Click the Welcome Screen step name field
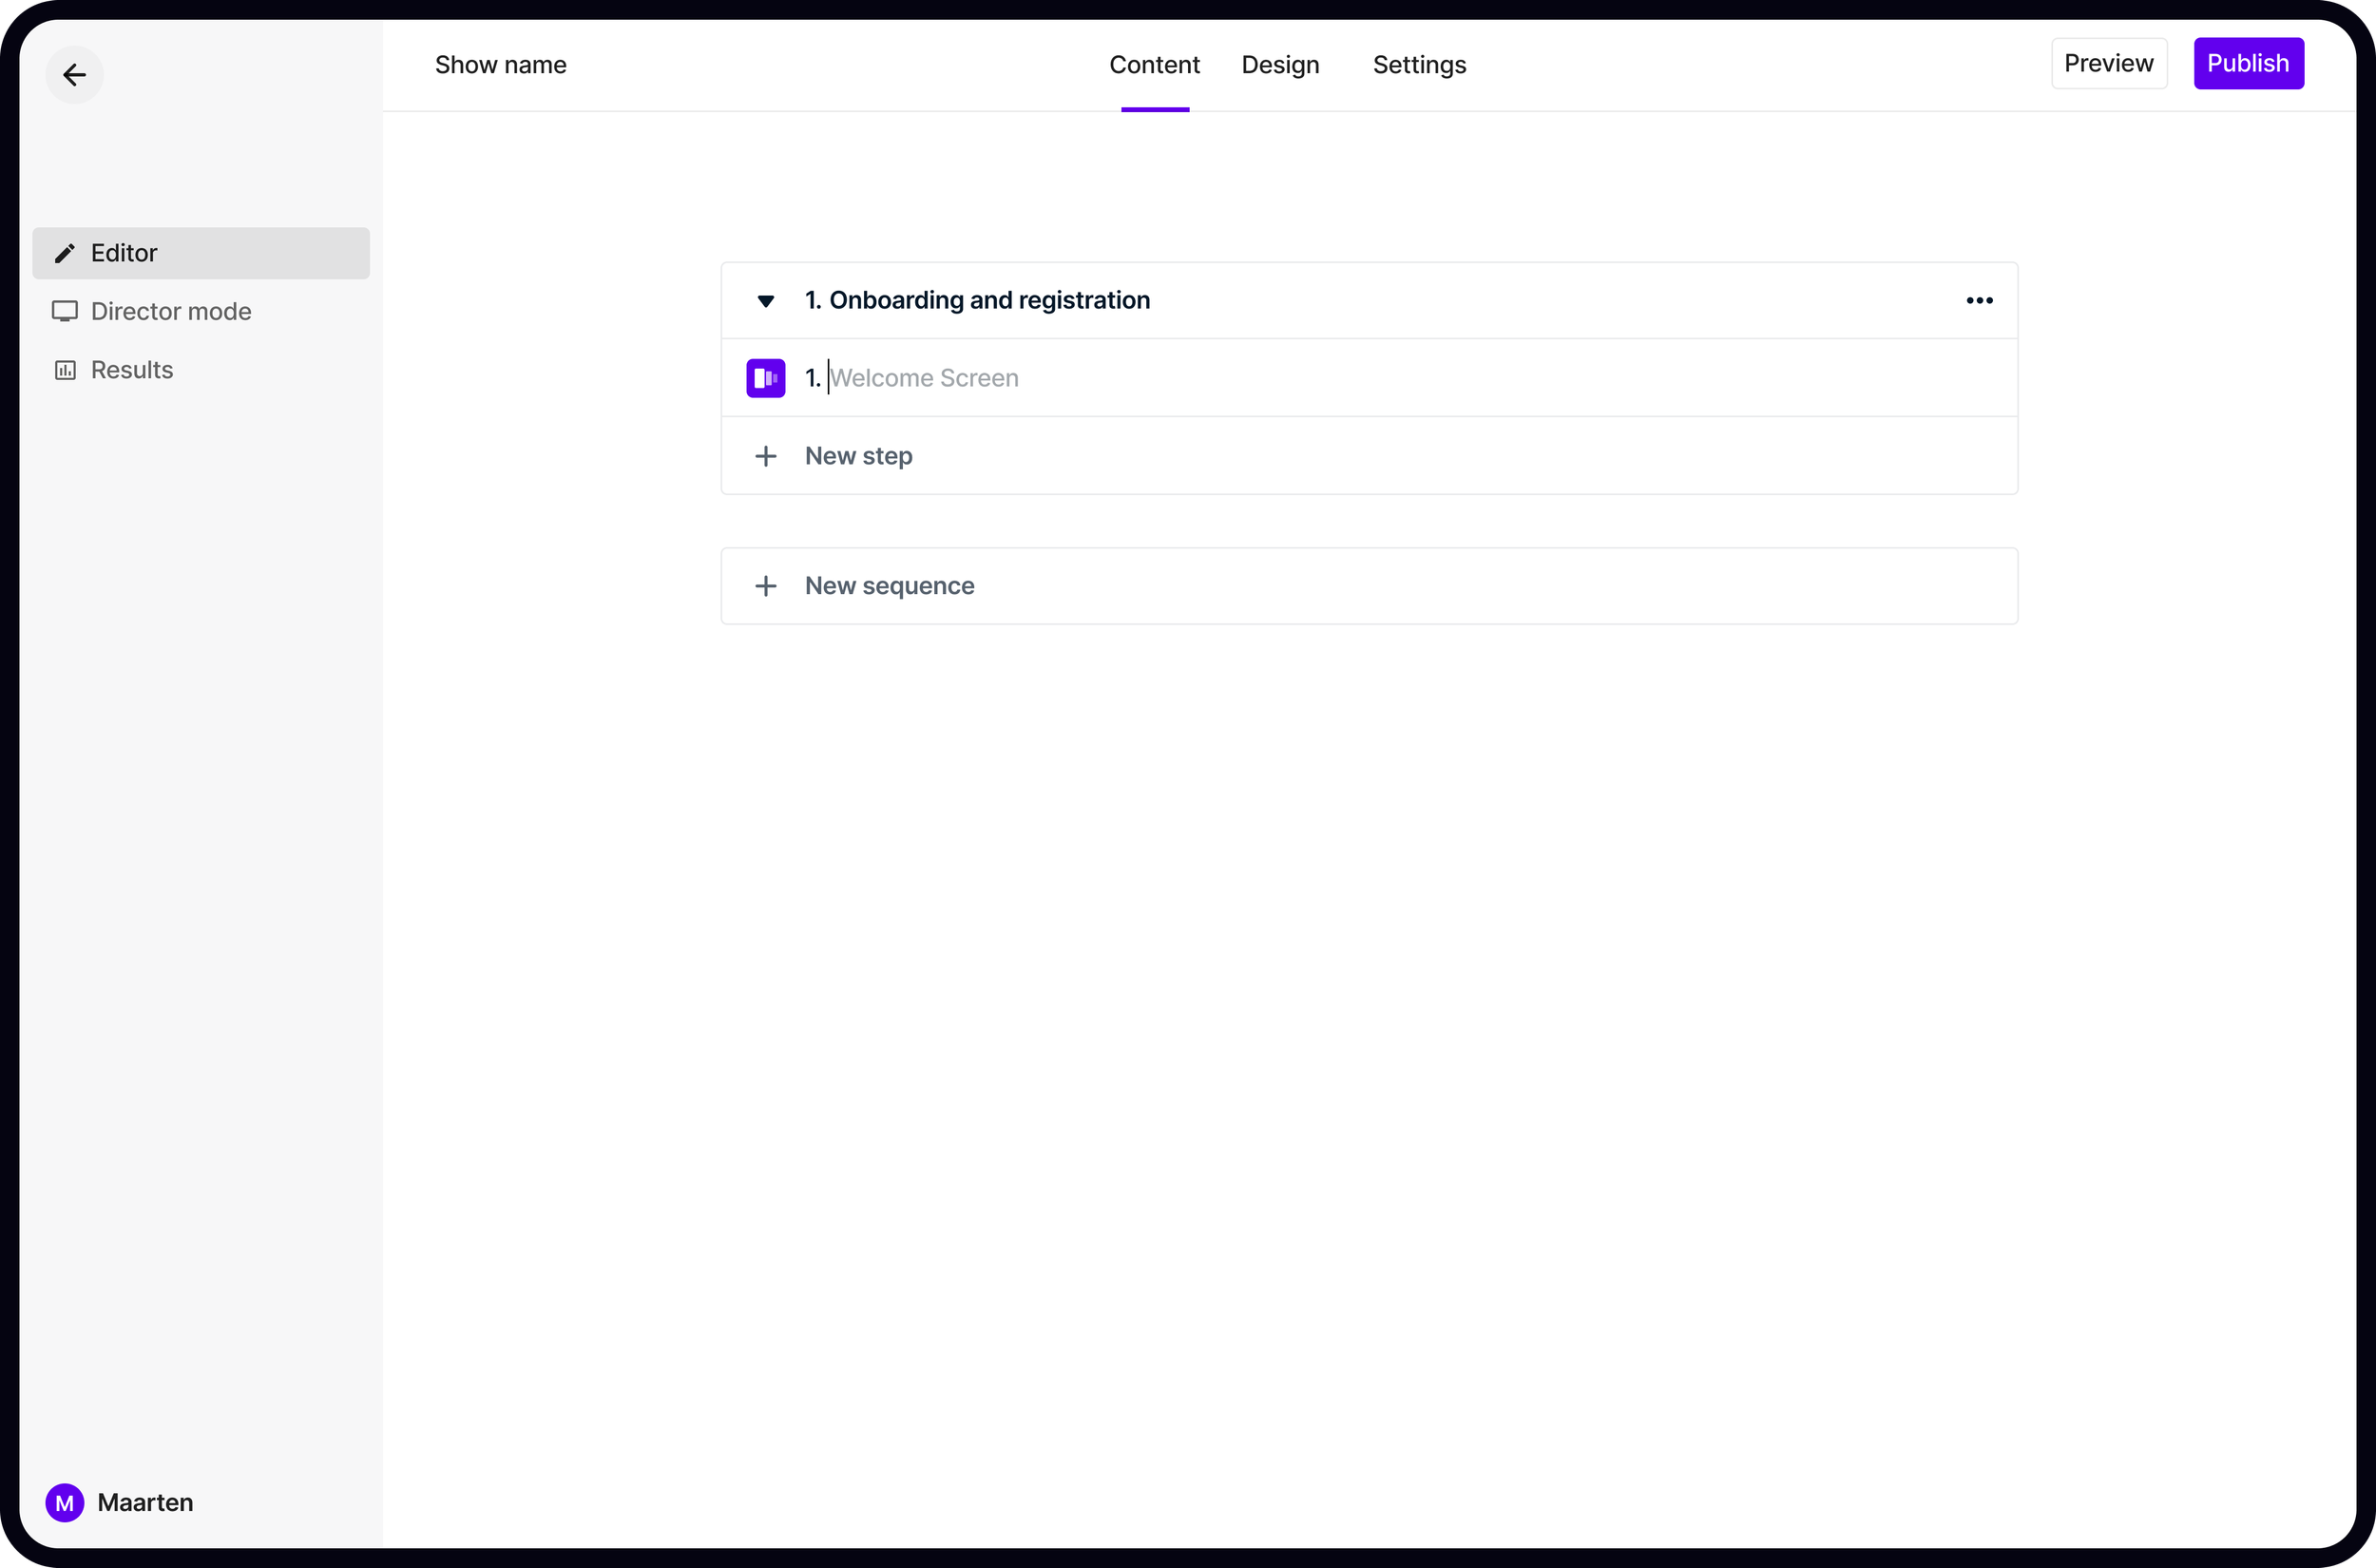Screen dimensions: 2376x1568 pos(924,378)
